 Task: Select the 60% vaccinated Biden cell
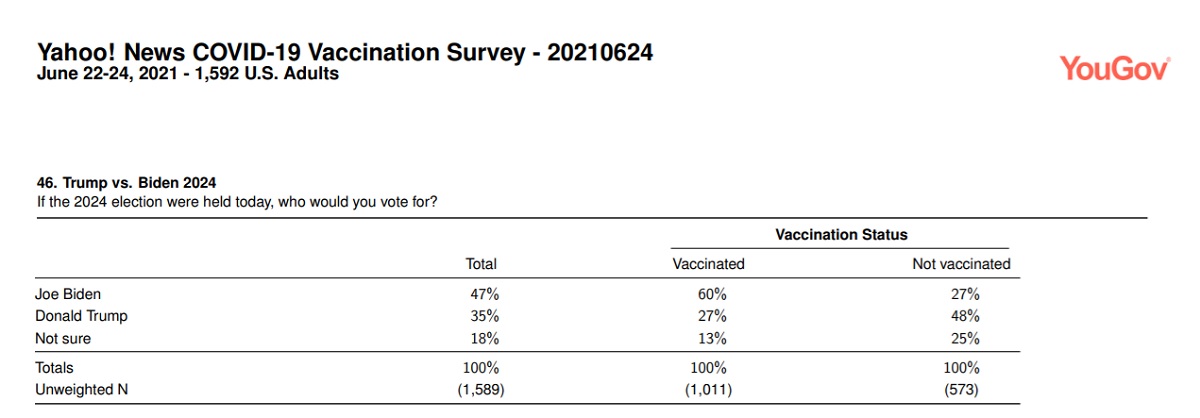(x=713, y=295)
